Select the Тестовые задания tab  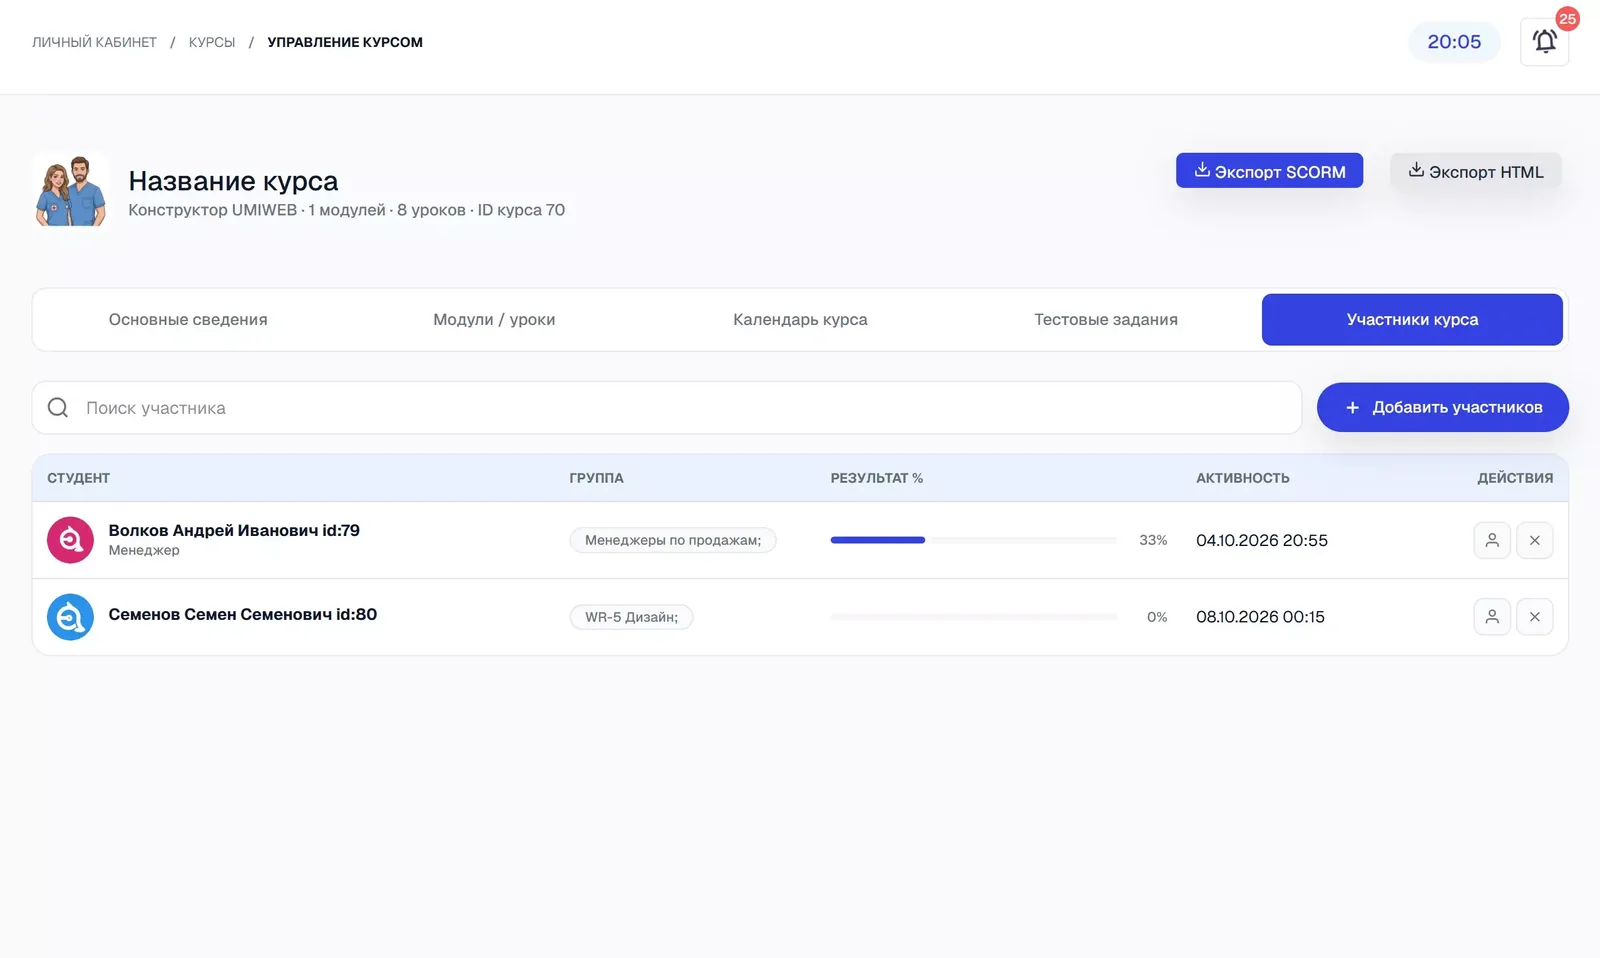[x=1106, y=320]
